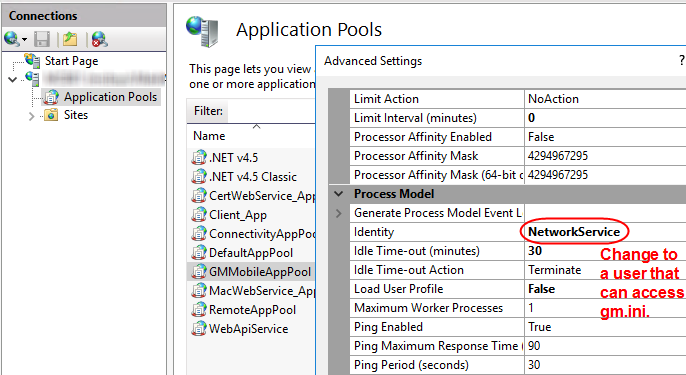This screenshot has height=375, width=686.
Task: Click the icon beside WebApiService
Action: point(199,329)
